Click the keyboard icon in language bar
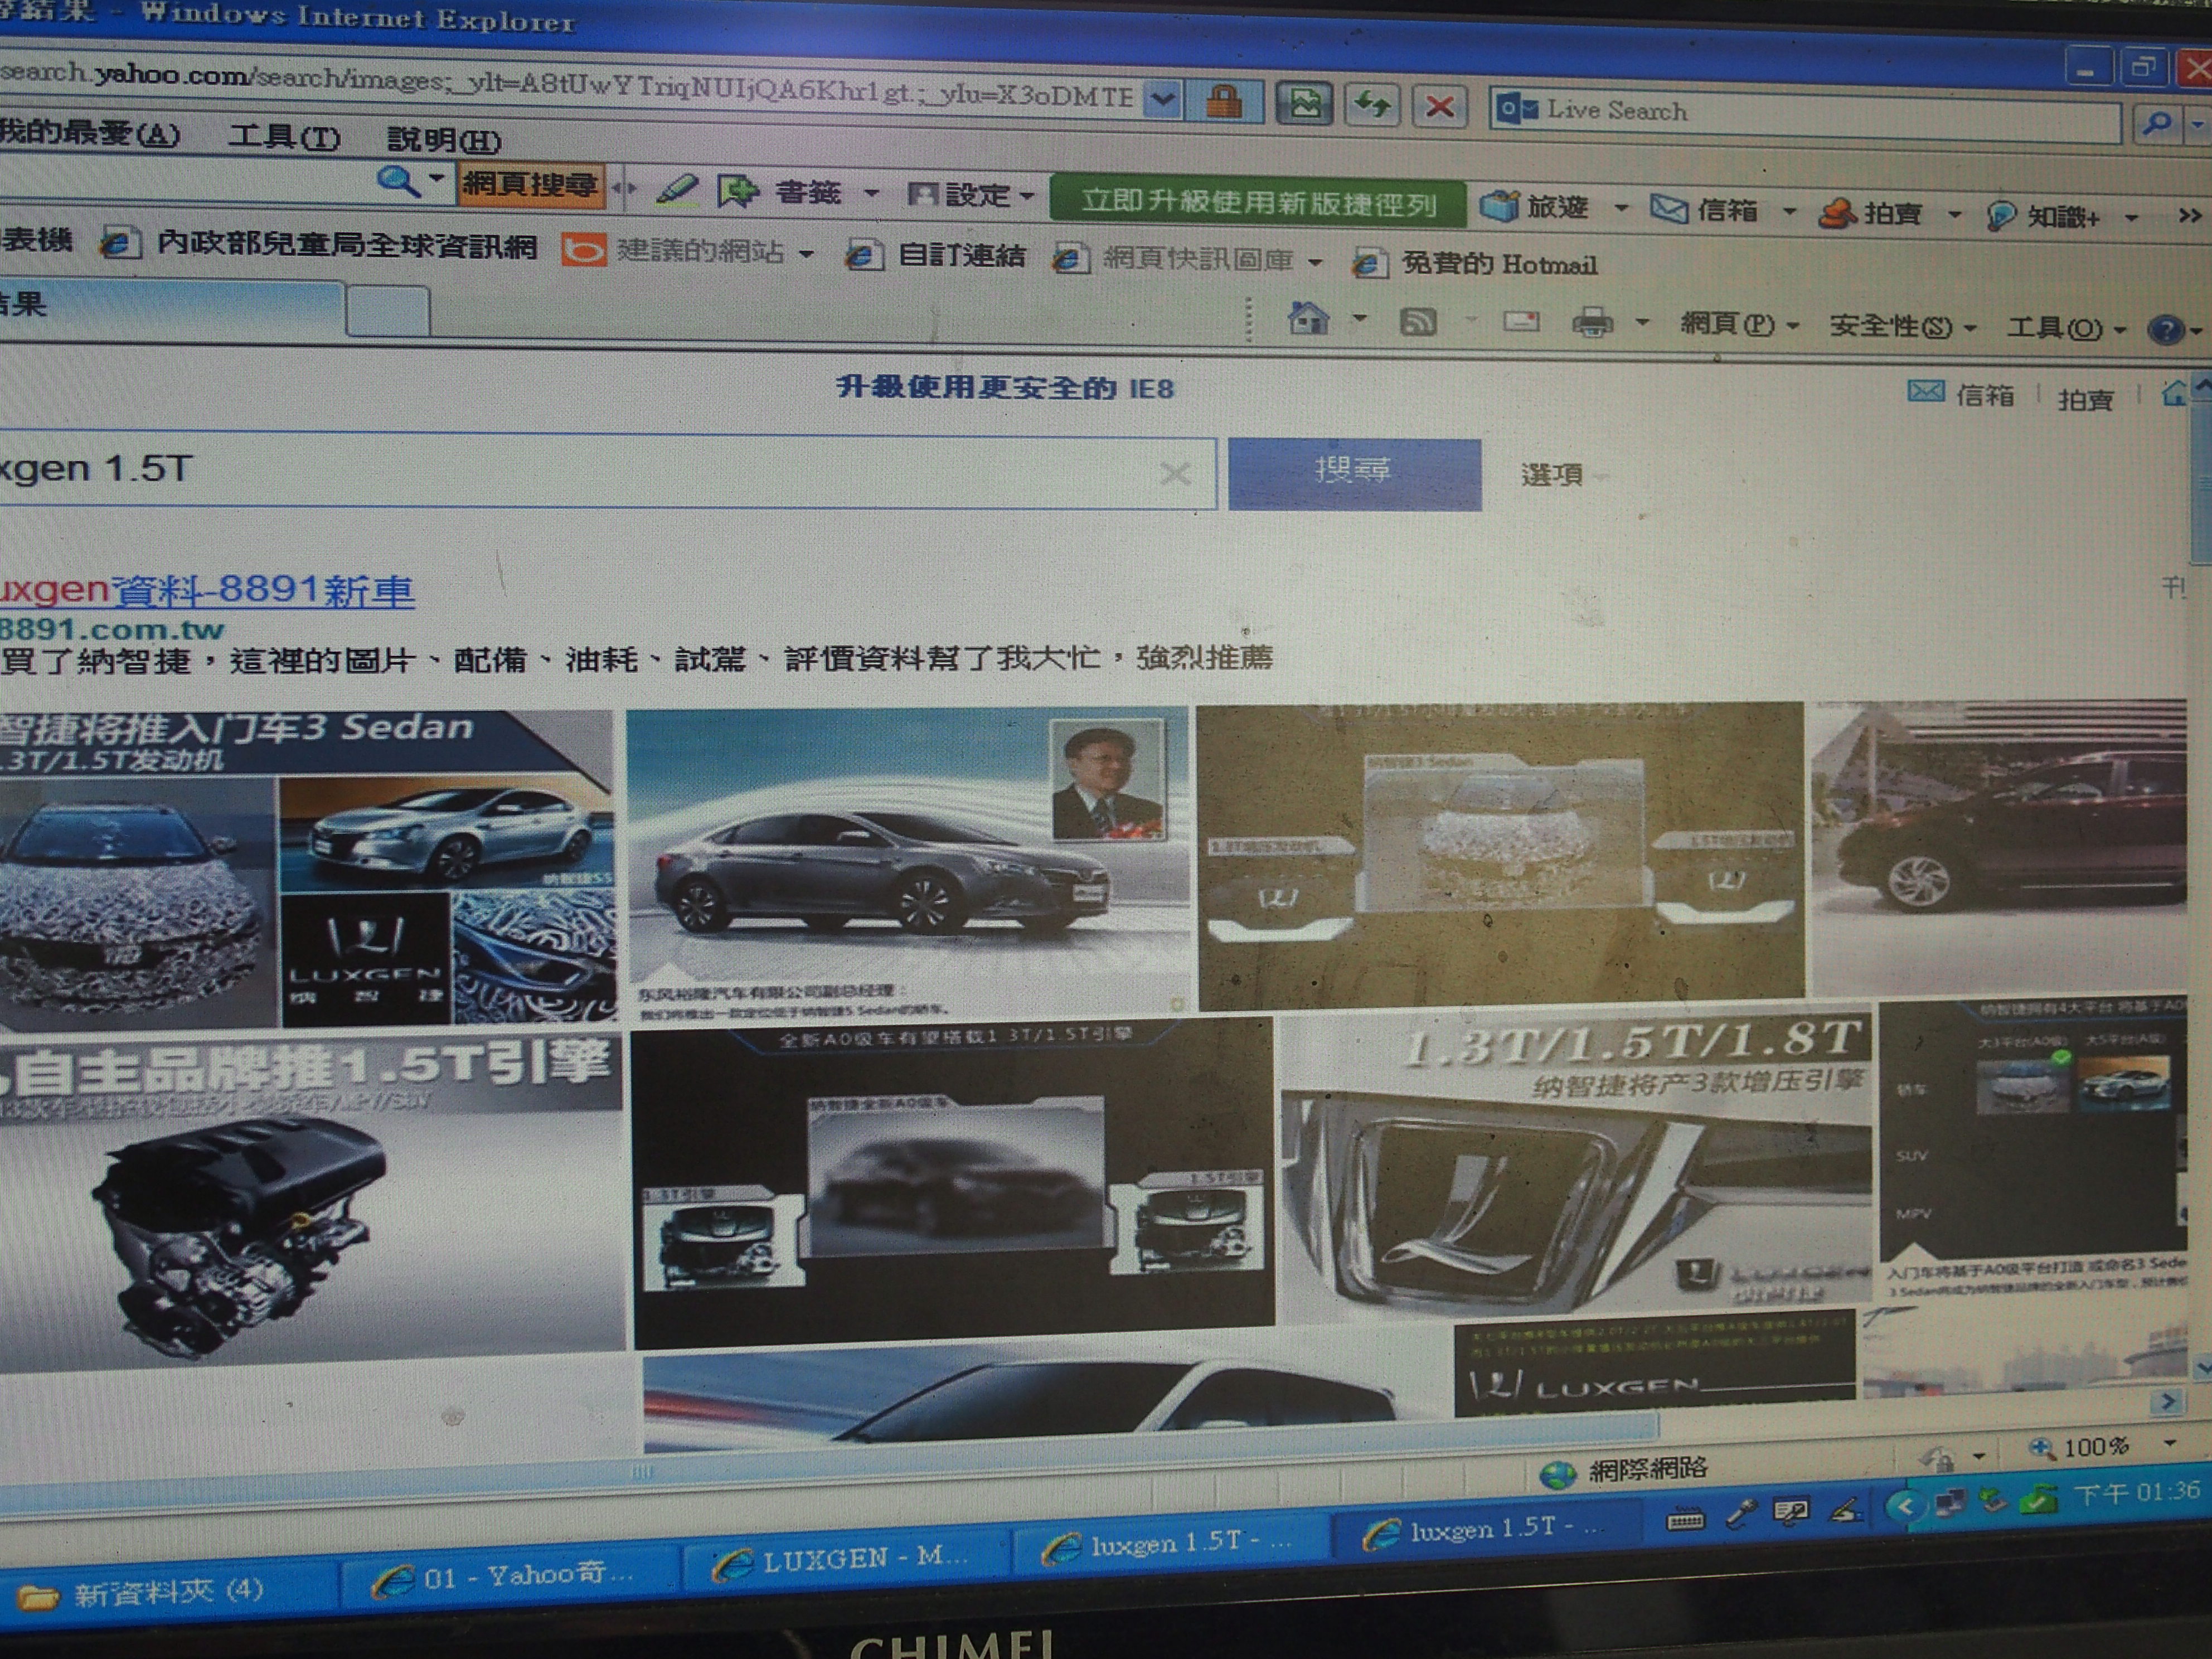 pyautogui.click(x=1685, y=1520)
